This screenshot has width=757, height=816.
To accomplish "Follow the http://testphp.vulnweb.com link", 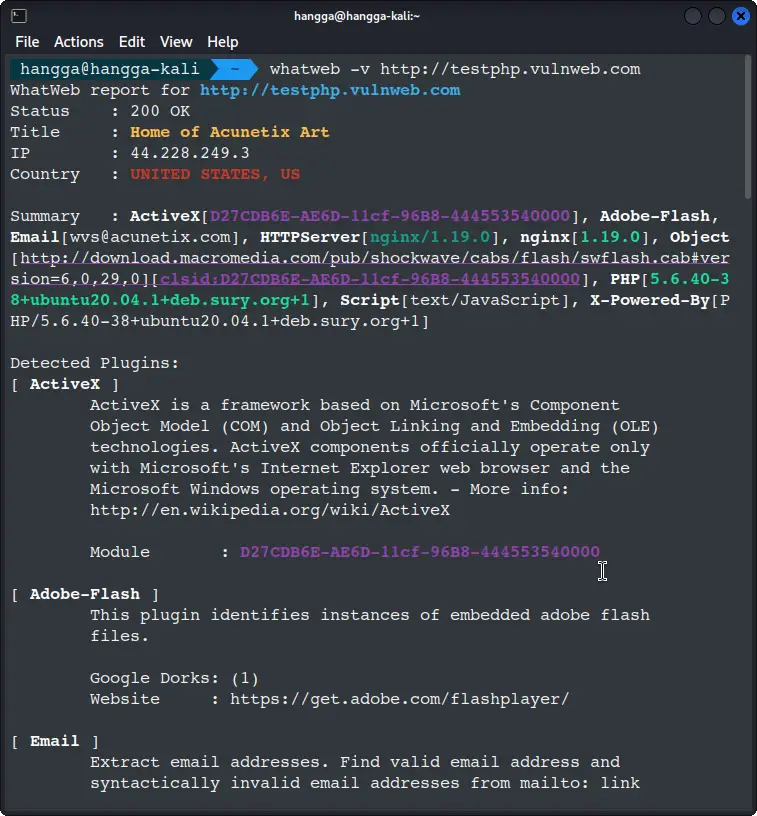I will [332, 90].
